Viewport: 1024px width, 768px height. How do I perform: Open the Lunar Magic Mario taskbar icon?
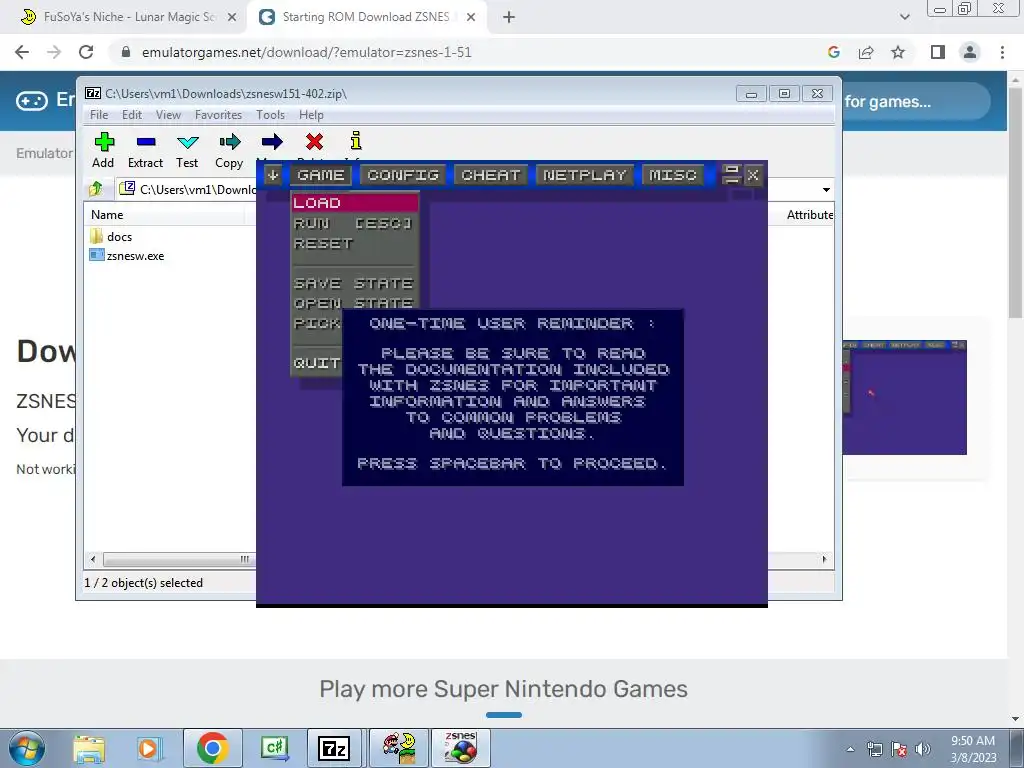click(399, 748)
